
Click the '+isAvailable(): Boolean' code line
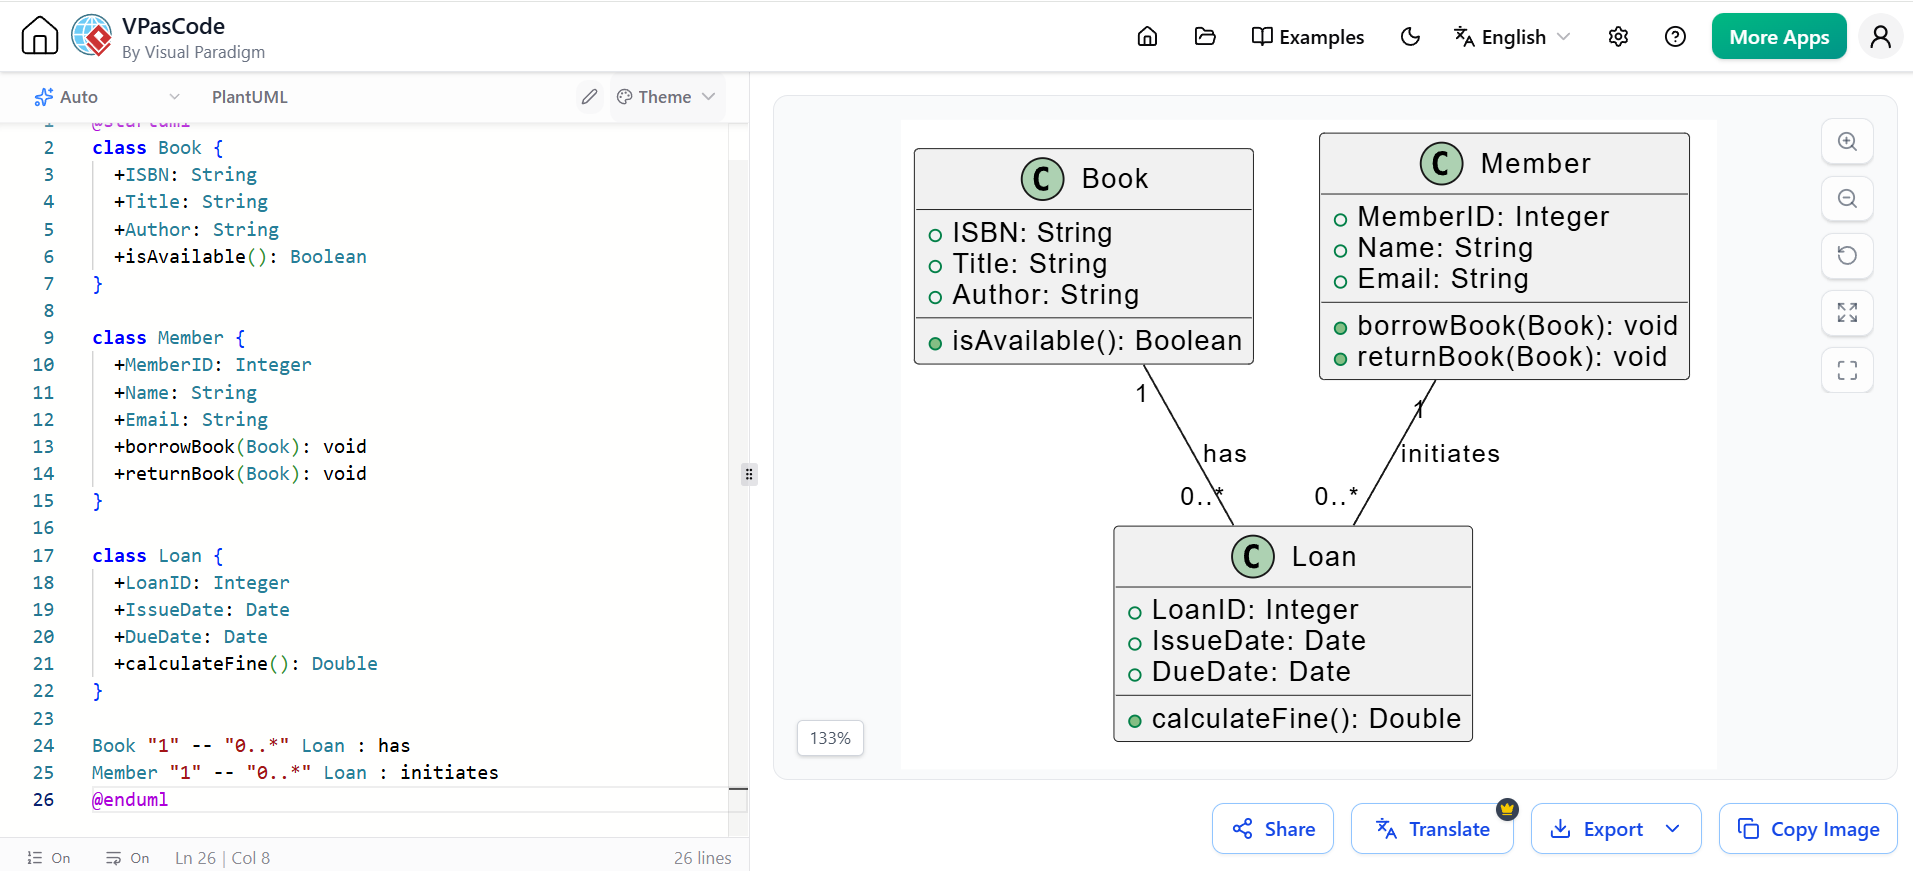coord(240,257)
